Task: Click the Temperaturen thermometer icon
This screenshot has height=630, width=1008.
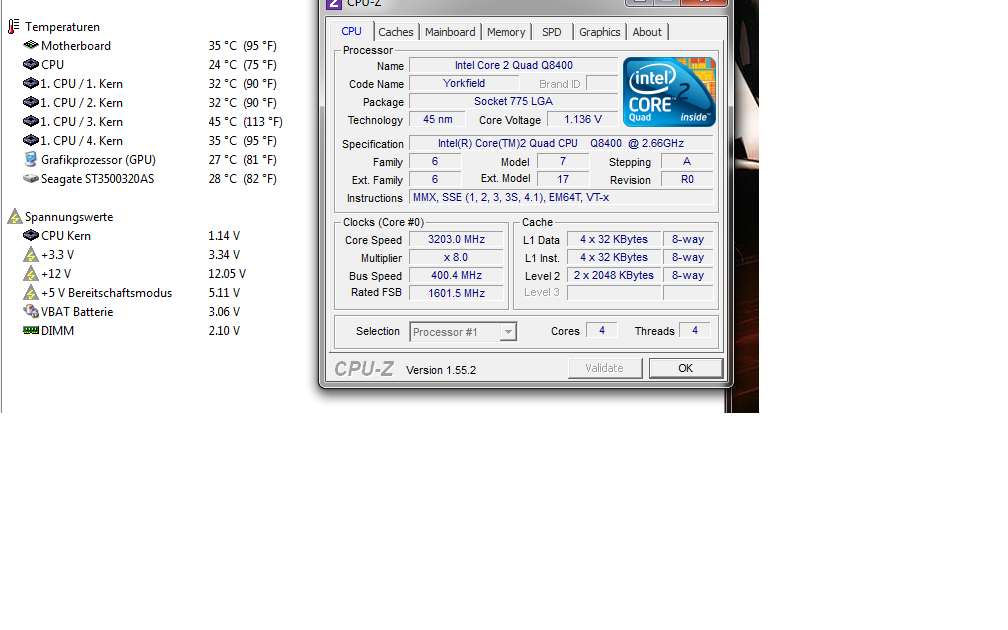Action: click(x=14, y=26)
